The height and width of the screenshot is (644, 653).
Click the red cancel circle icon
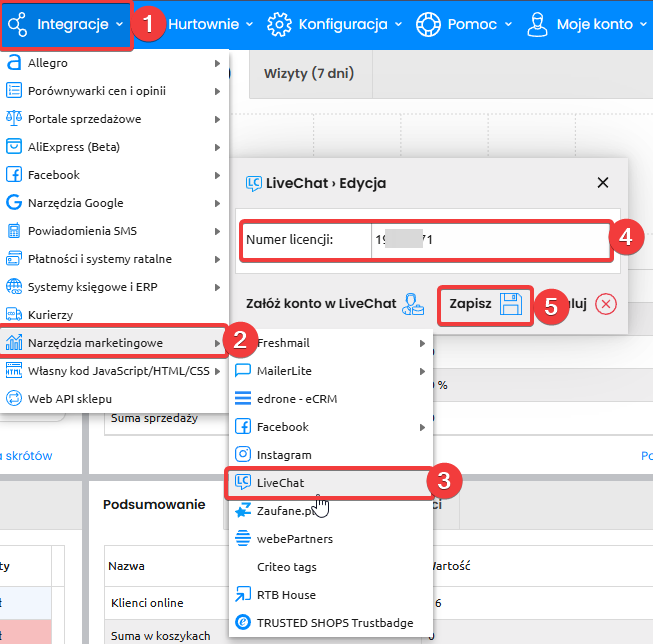coord(605,304)
